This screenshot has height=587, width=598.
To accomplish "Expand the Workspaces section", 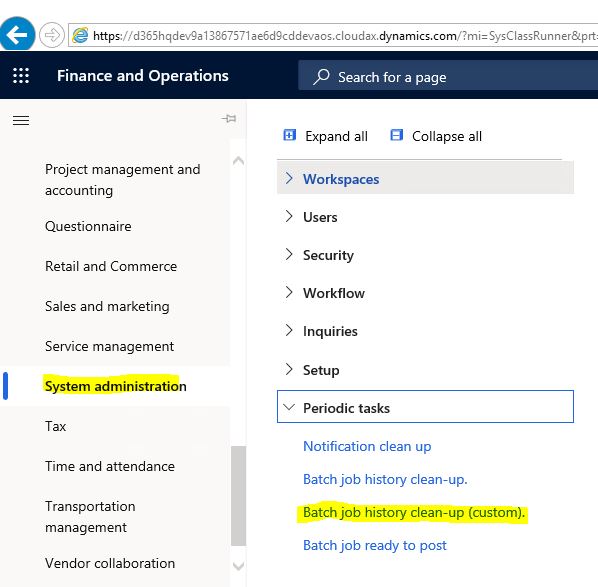I will tap(425, 178).
